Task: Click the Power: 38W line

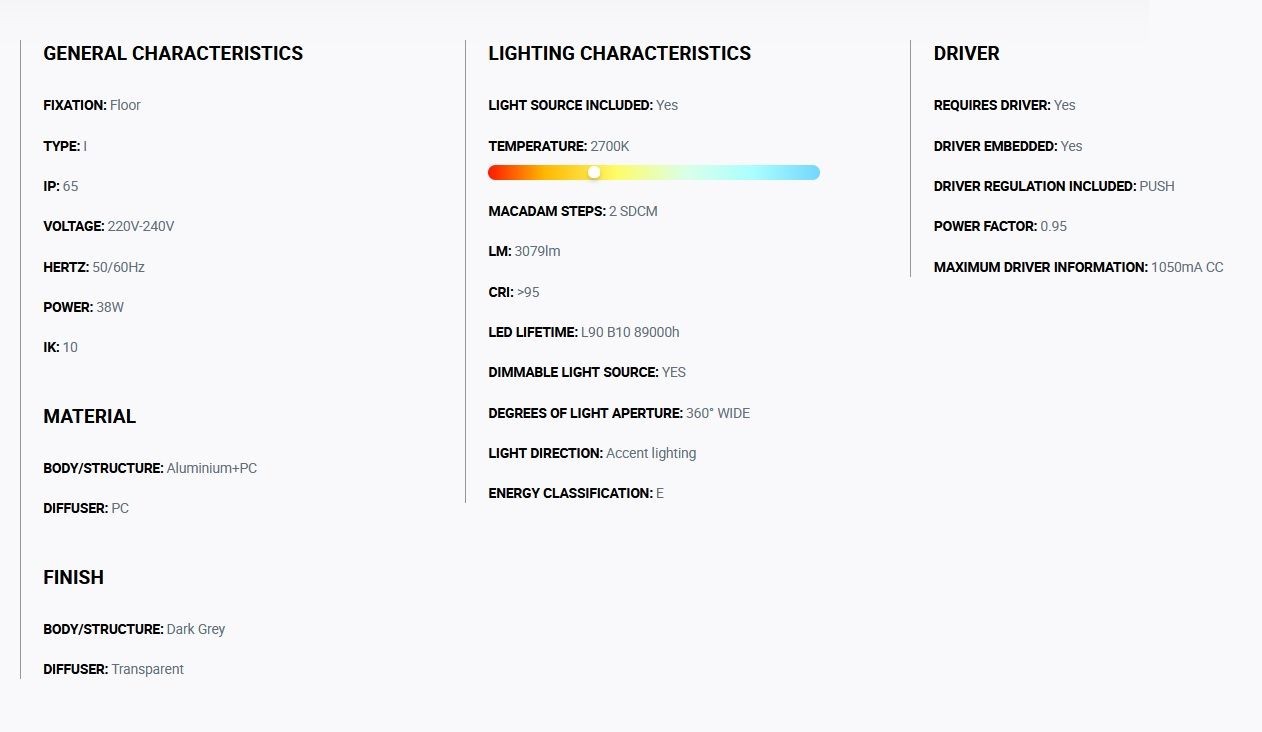Action: point(84,307)
